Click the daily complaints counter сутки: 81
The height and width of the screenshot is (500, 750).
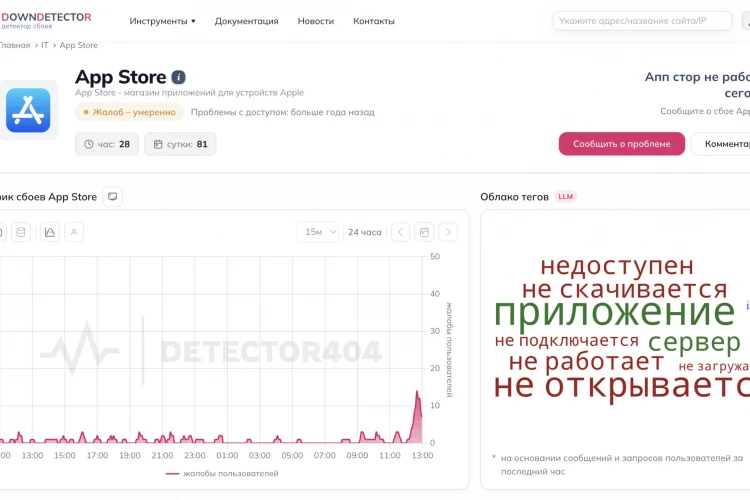pyautogui.click(x=180, y=144)
